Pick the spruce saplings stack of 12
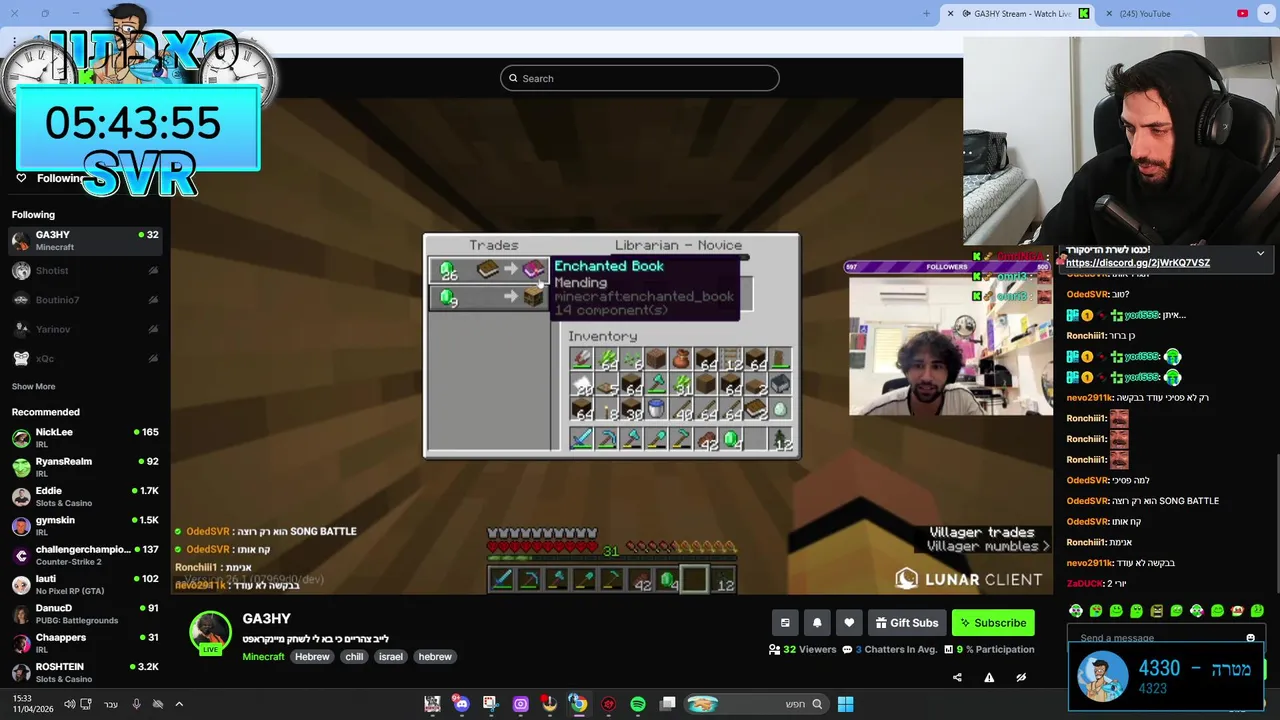 pyautogui.click(x=781, y=439)
